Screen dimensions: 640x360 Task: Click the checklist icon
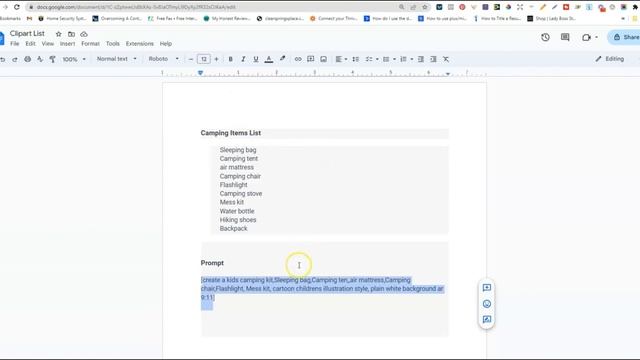369,59
